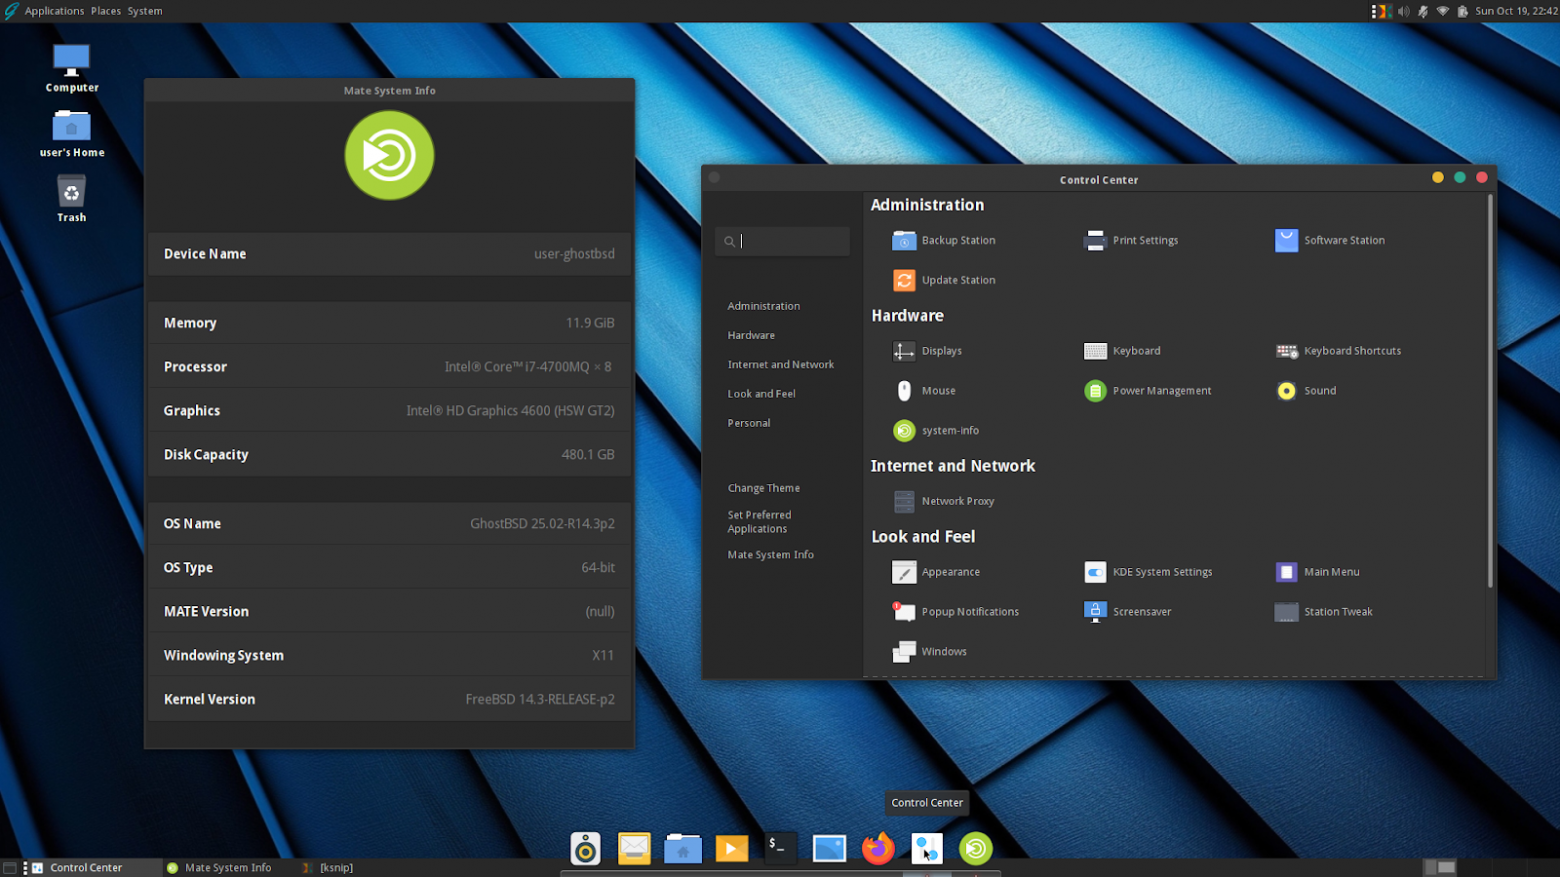Toggle mute with the volume tray icon
This screenshot has width=1560, height=877.
pos(1403,11)
